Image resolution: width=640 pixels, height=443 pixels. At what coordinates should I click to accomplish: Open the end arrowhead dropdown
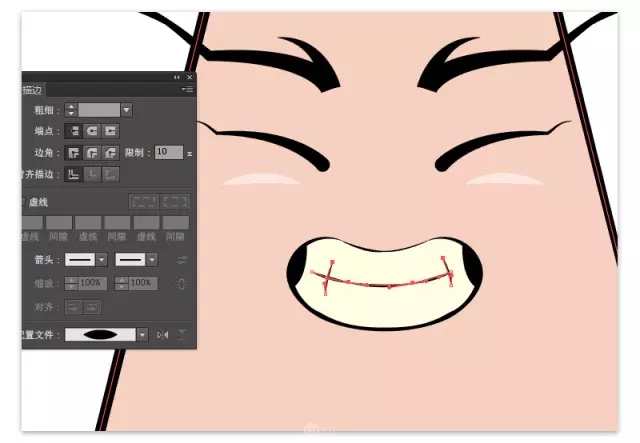152,259
